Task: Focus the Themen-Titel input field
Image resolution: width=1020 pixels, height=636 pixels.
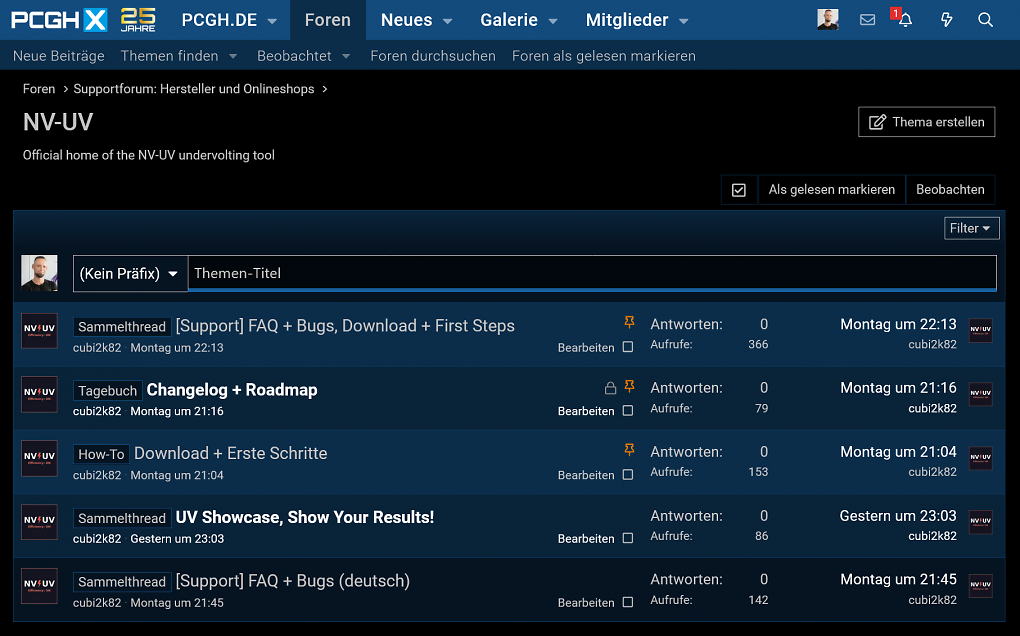Action: [592, 273]
